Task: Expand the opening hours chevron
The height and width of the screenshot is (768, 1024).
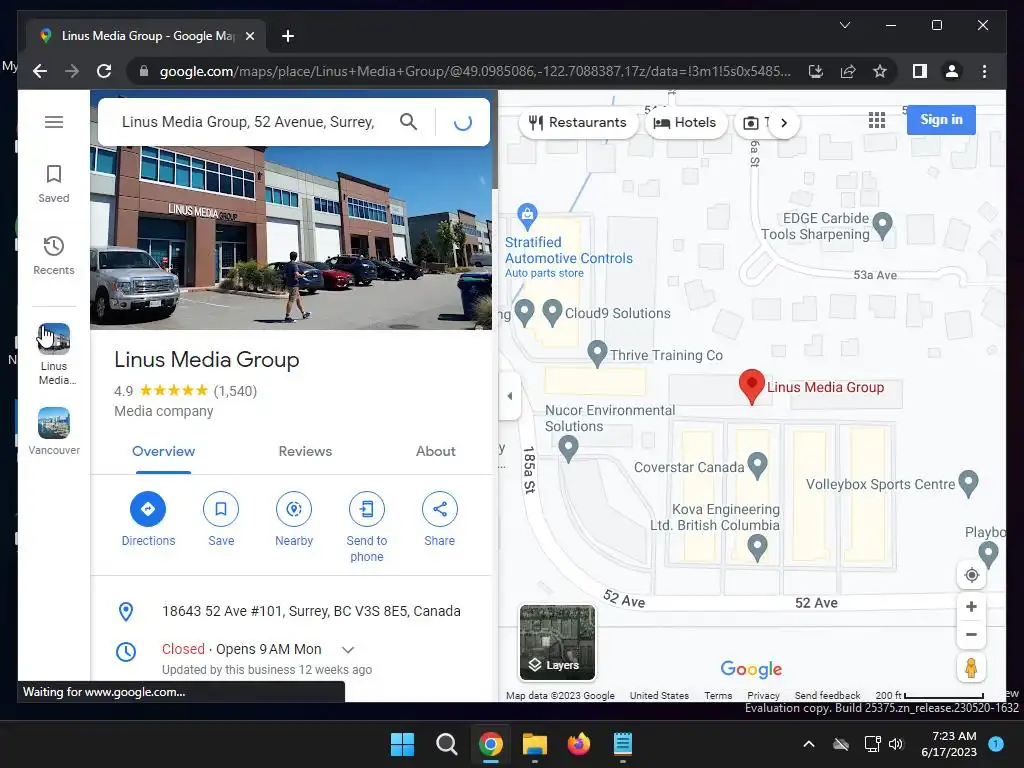Action: [348, 650]
